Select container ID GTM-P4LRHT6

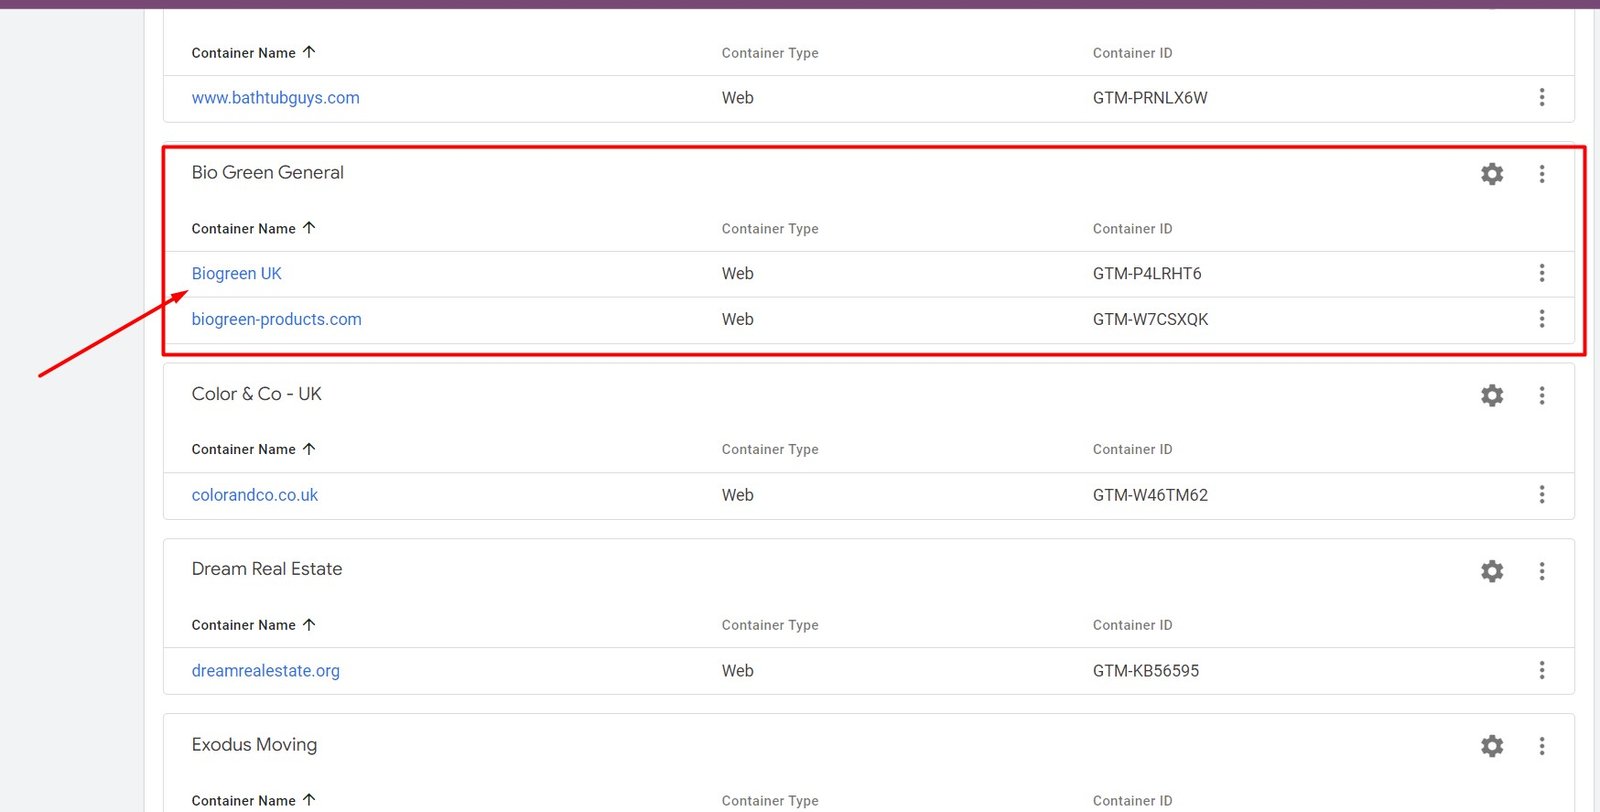1147,274
